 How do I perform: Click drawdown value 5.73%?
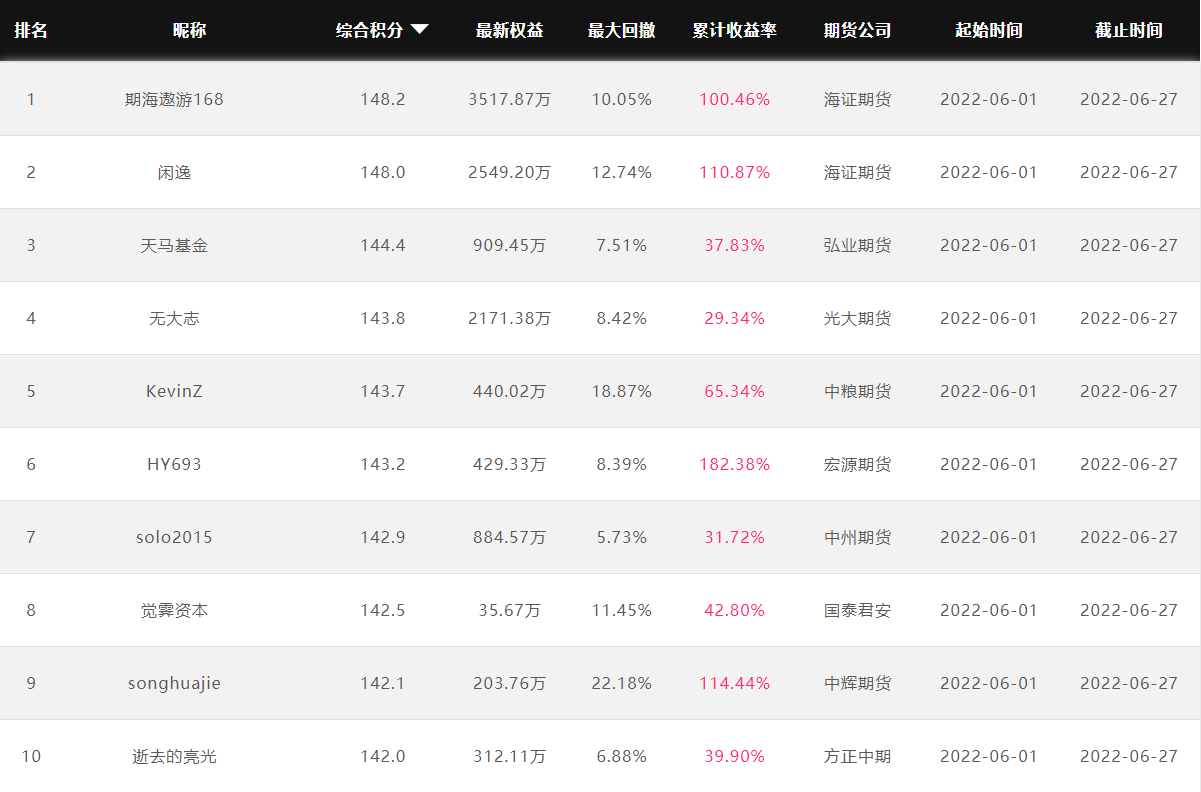point(622,537)
